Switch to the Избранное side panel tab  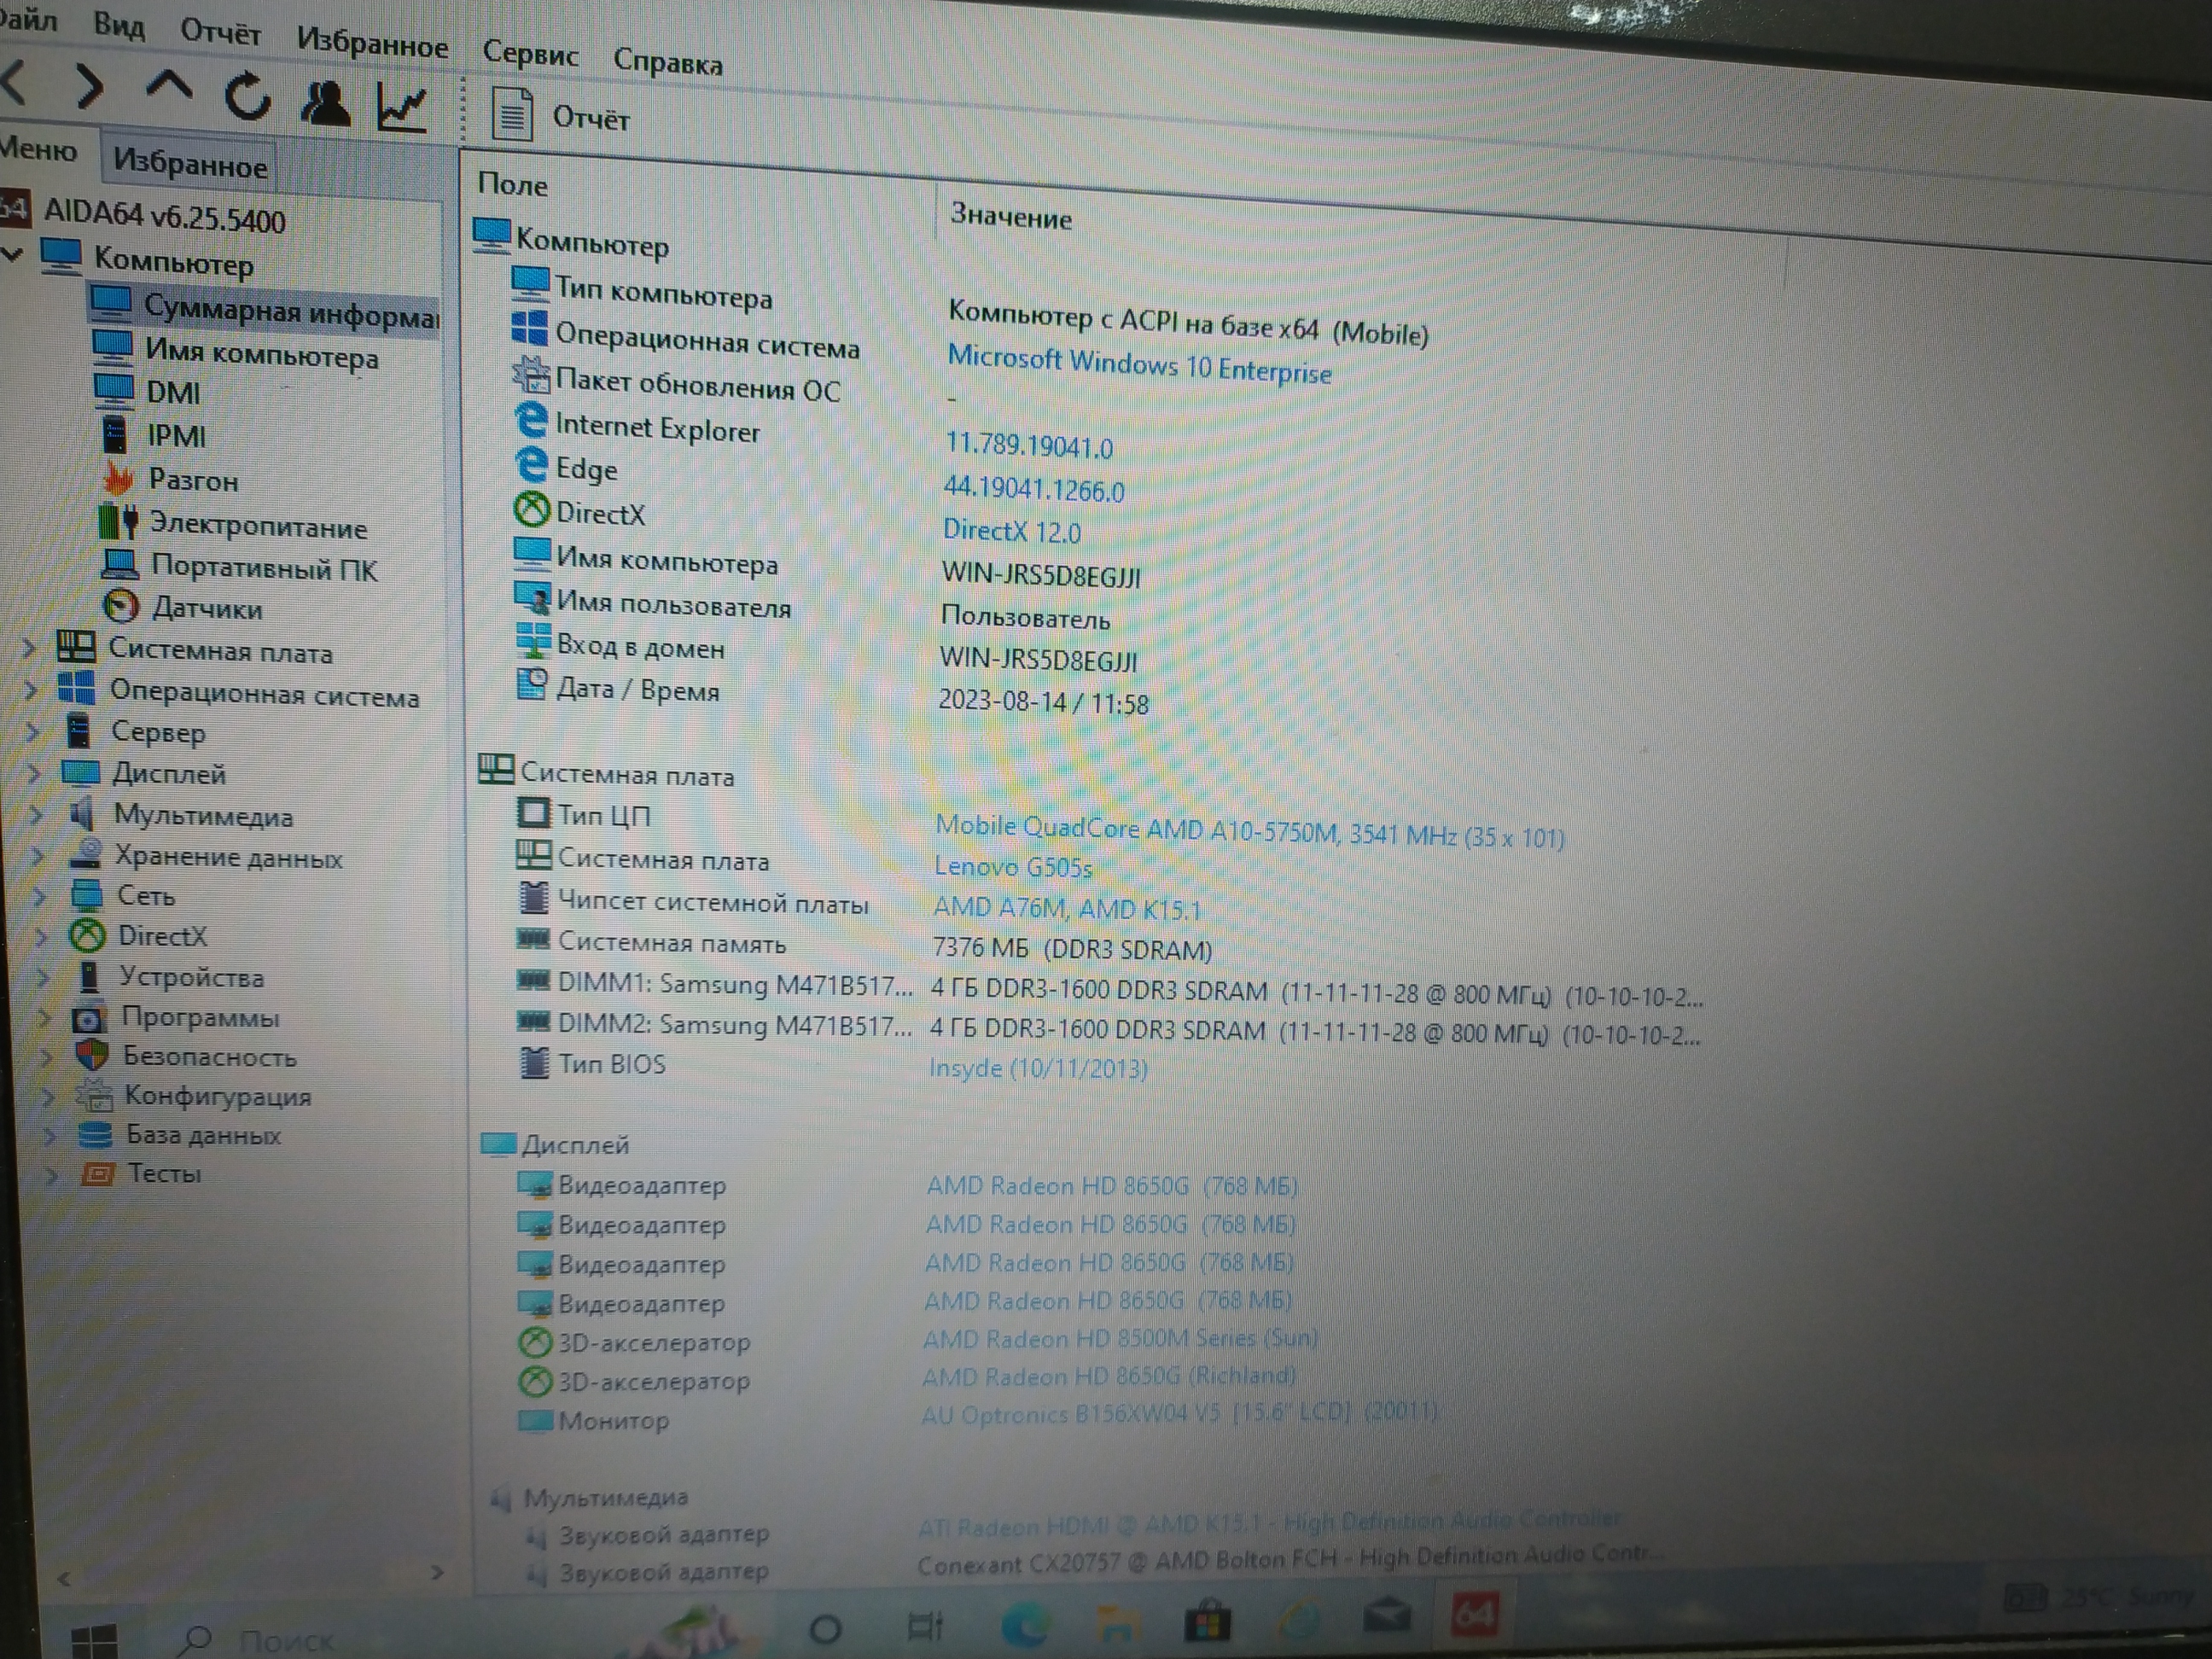(189, 163)
